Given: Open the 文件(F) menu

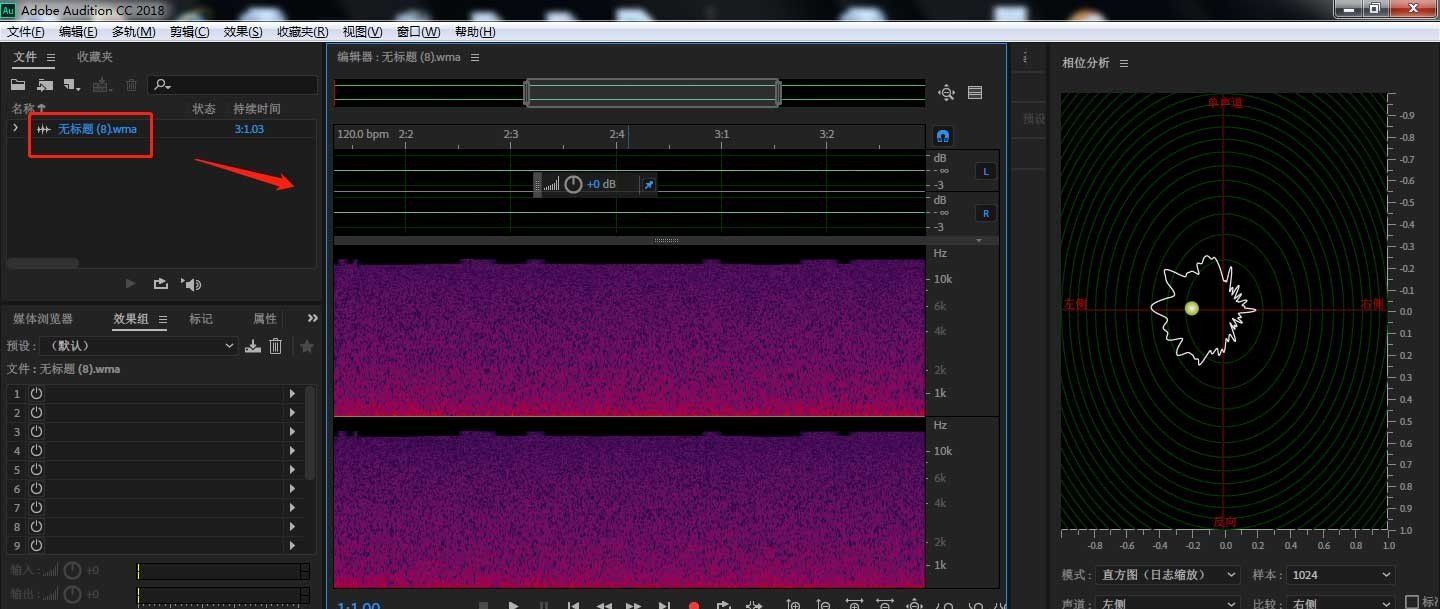Looking at the screenshot, I should (26, 32).
